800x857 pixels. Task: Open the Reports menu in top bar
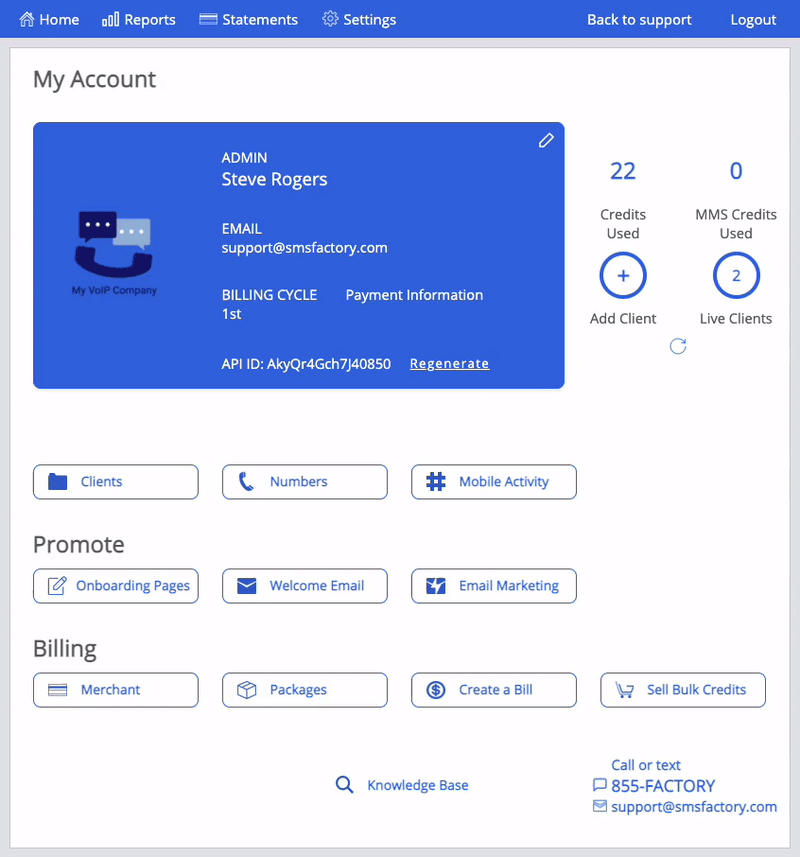[139, 19]
